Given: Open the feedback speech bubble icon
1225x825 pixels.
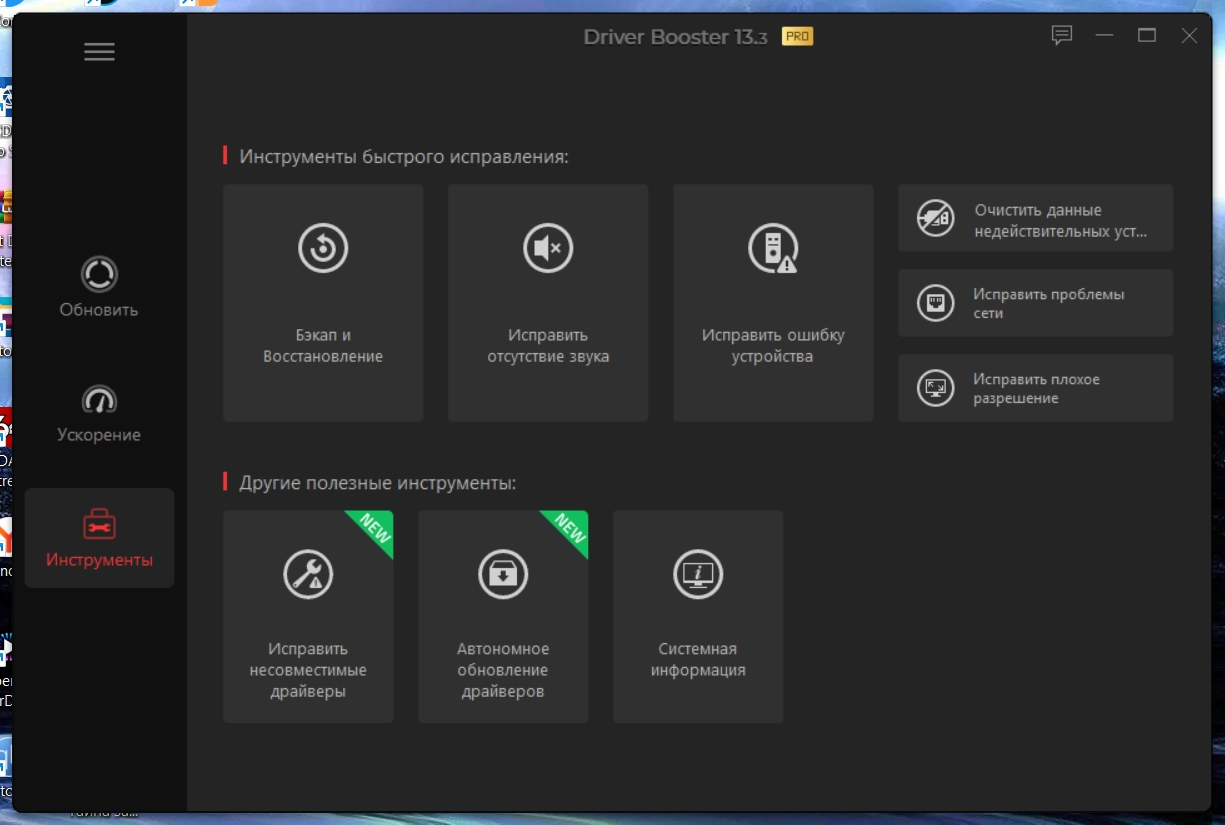Looking at the screenshot, I should pyautogui.click(x=1062, y=36).
